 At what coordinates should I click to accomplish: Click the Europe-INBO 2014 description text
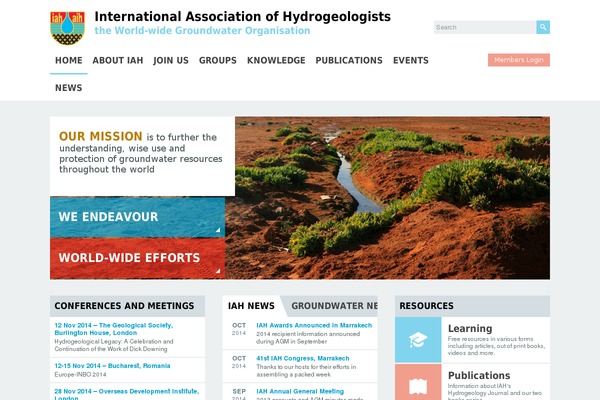pos(80,375)
